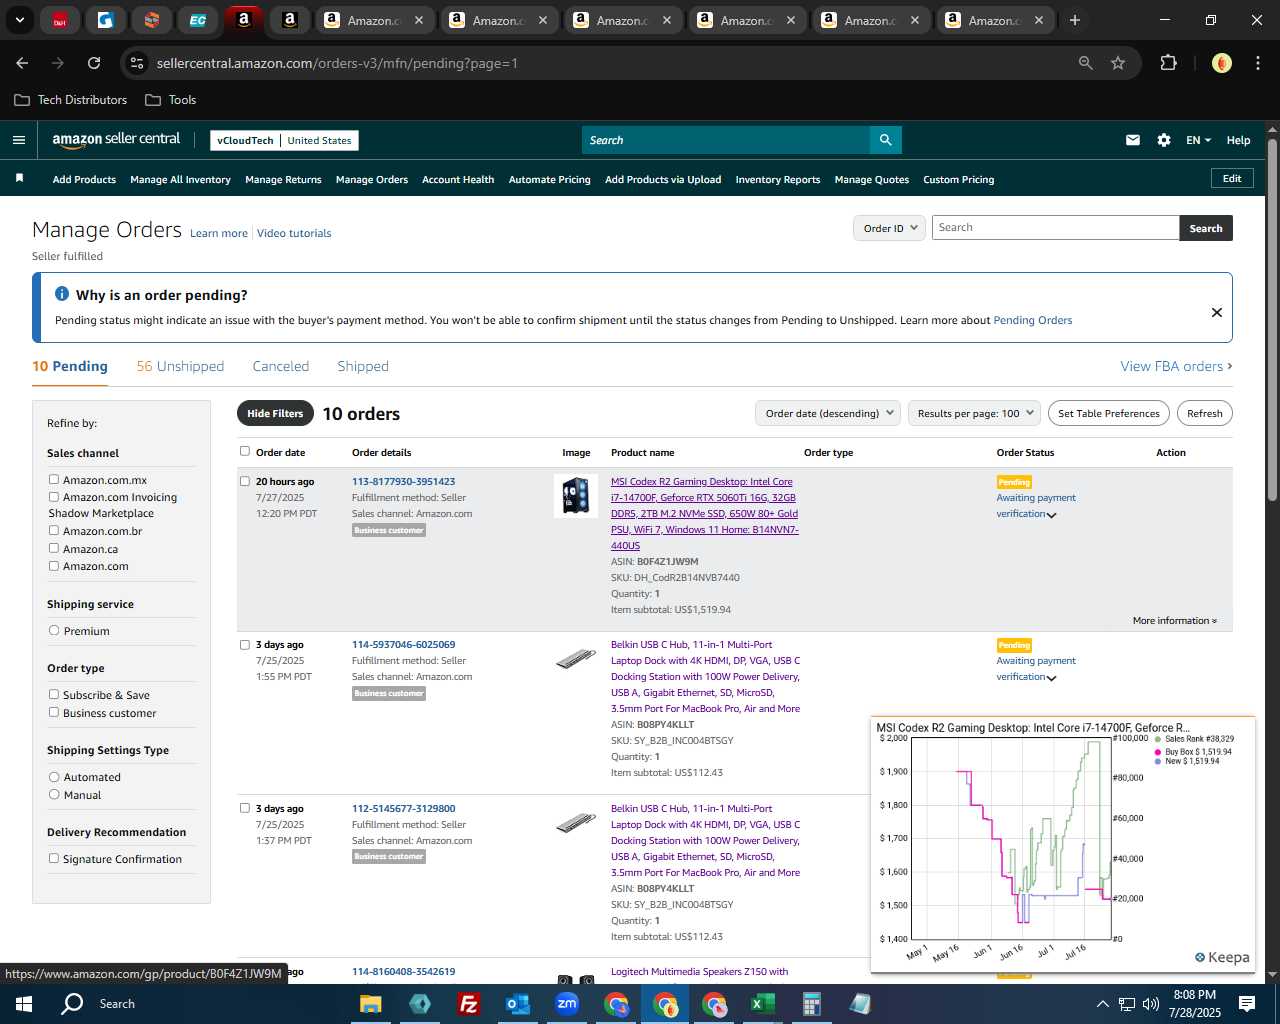Screen dimensions: 1280x1024
Task: Expand Awaiting payment verification for order 114-5937046-6025069
Action: click(x=1051, y=678)
